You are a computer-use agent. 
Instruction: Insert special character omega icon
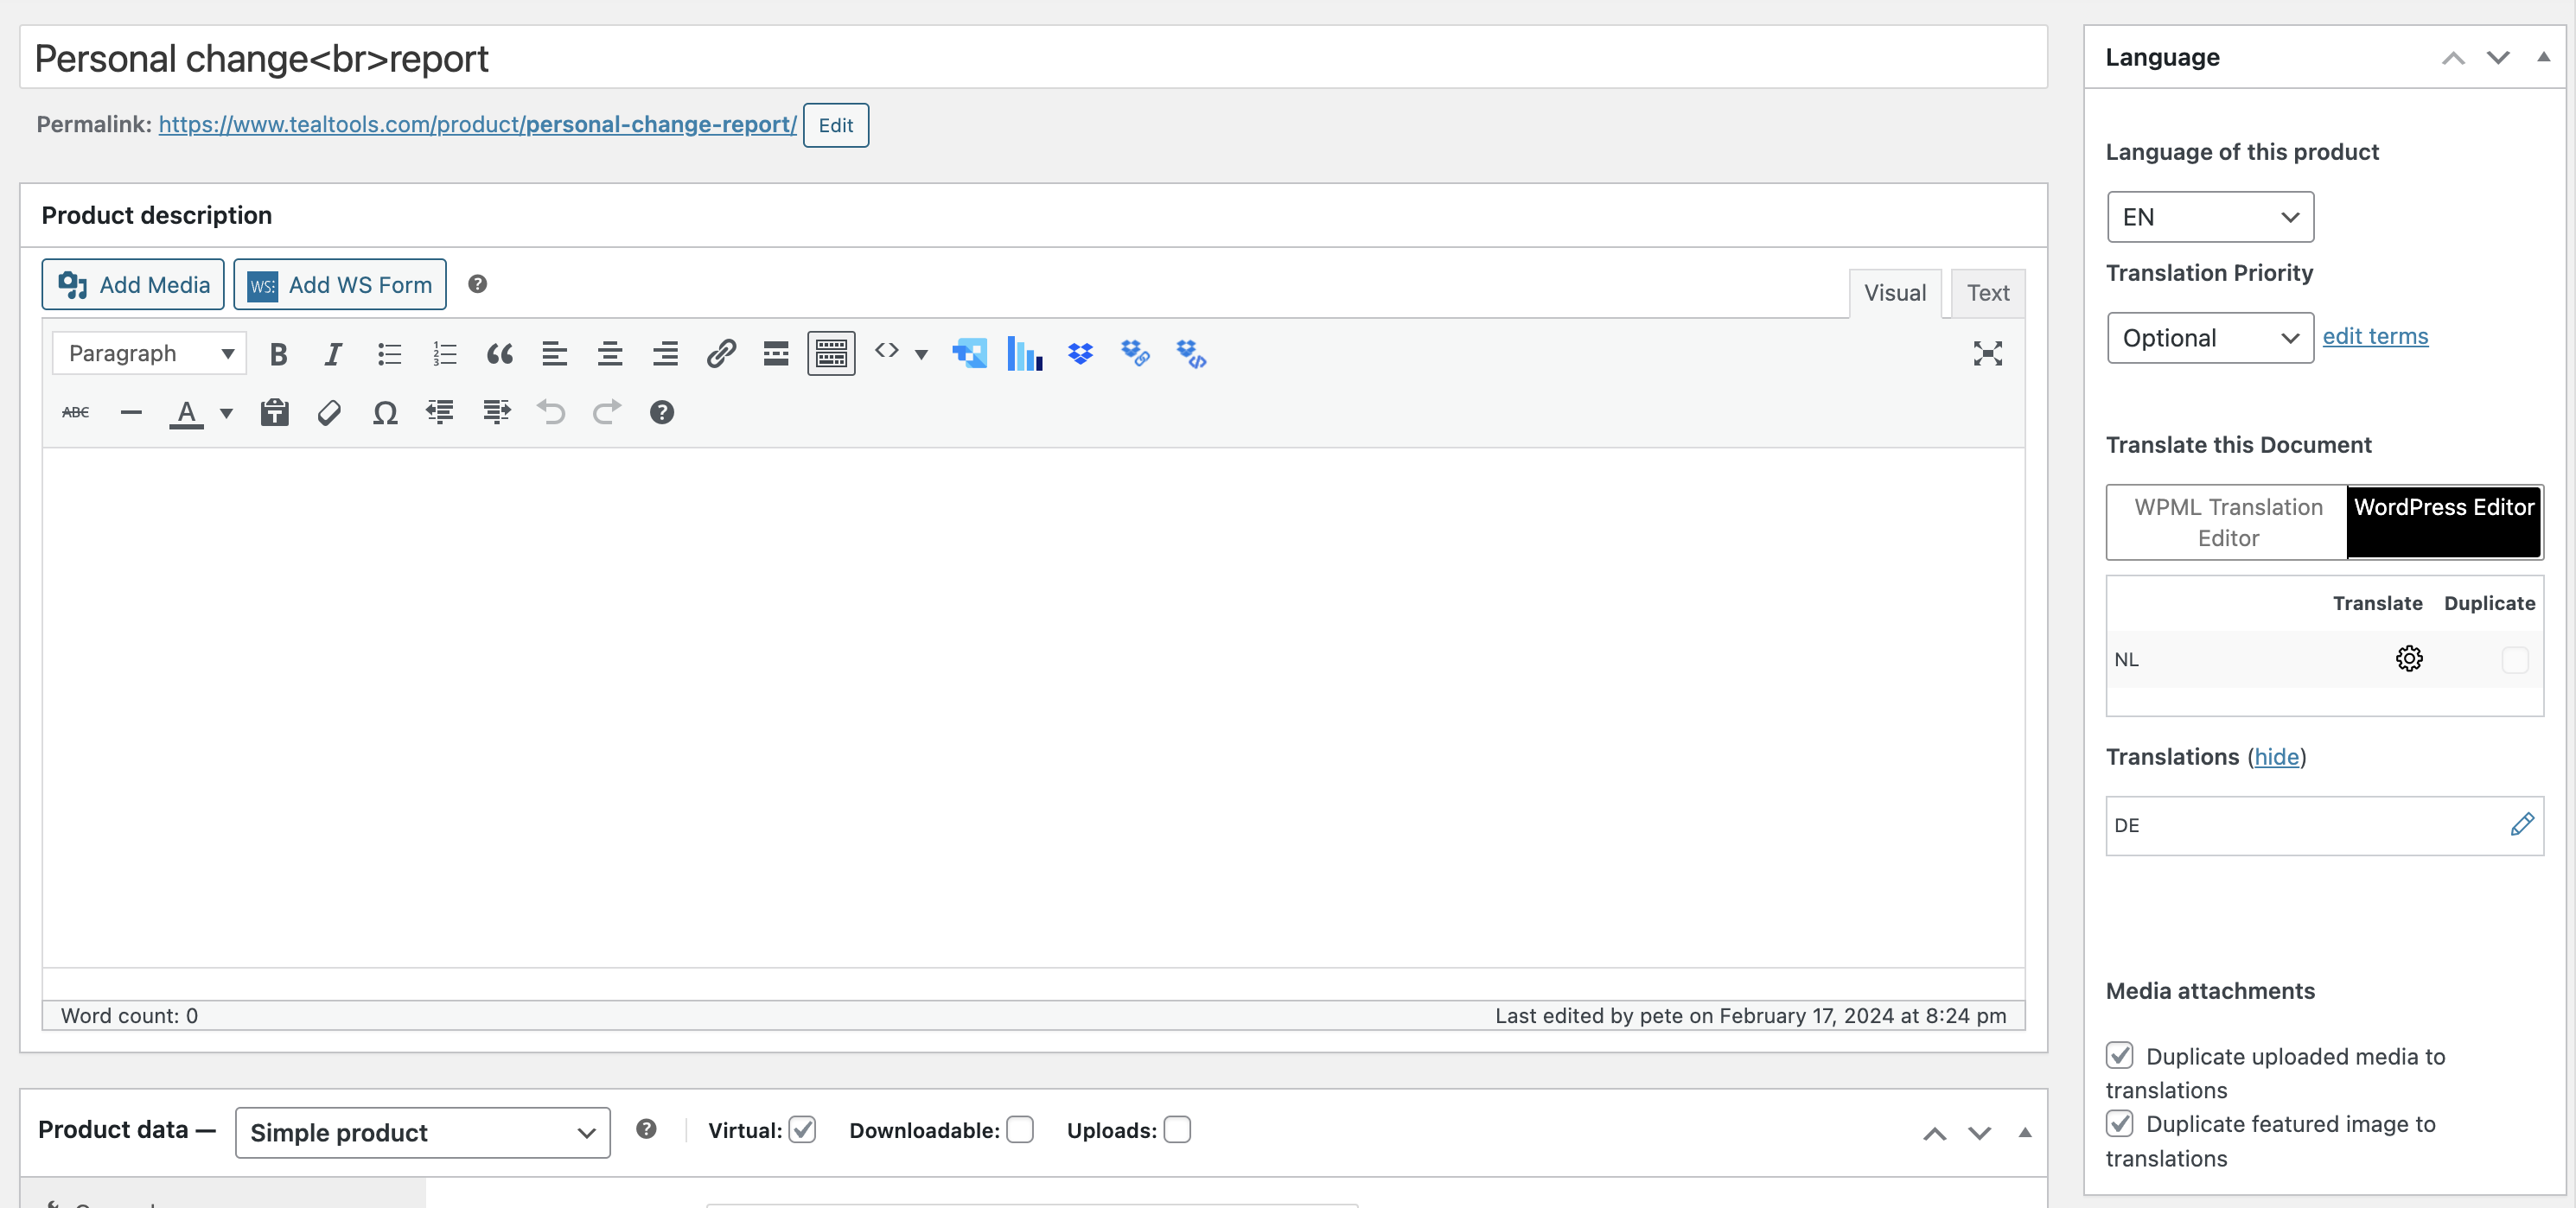pos(385,413)
